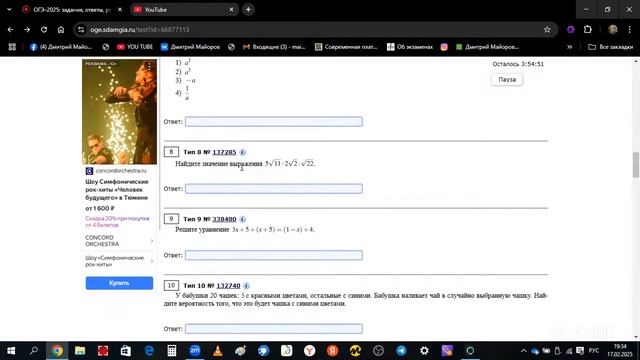The image size is (640, 360).
Task: Click the info icon next to task 137285
Action: [x=242, y=152]
